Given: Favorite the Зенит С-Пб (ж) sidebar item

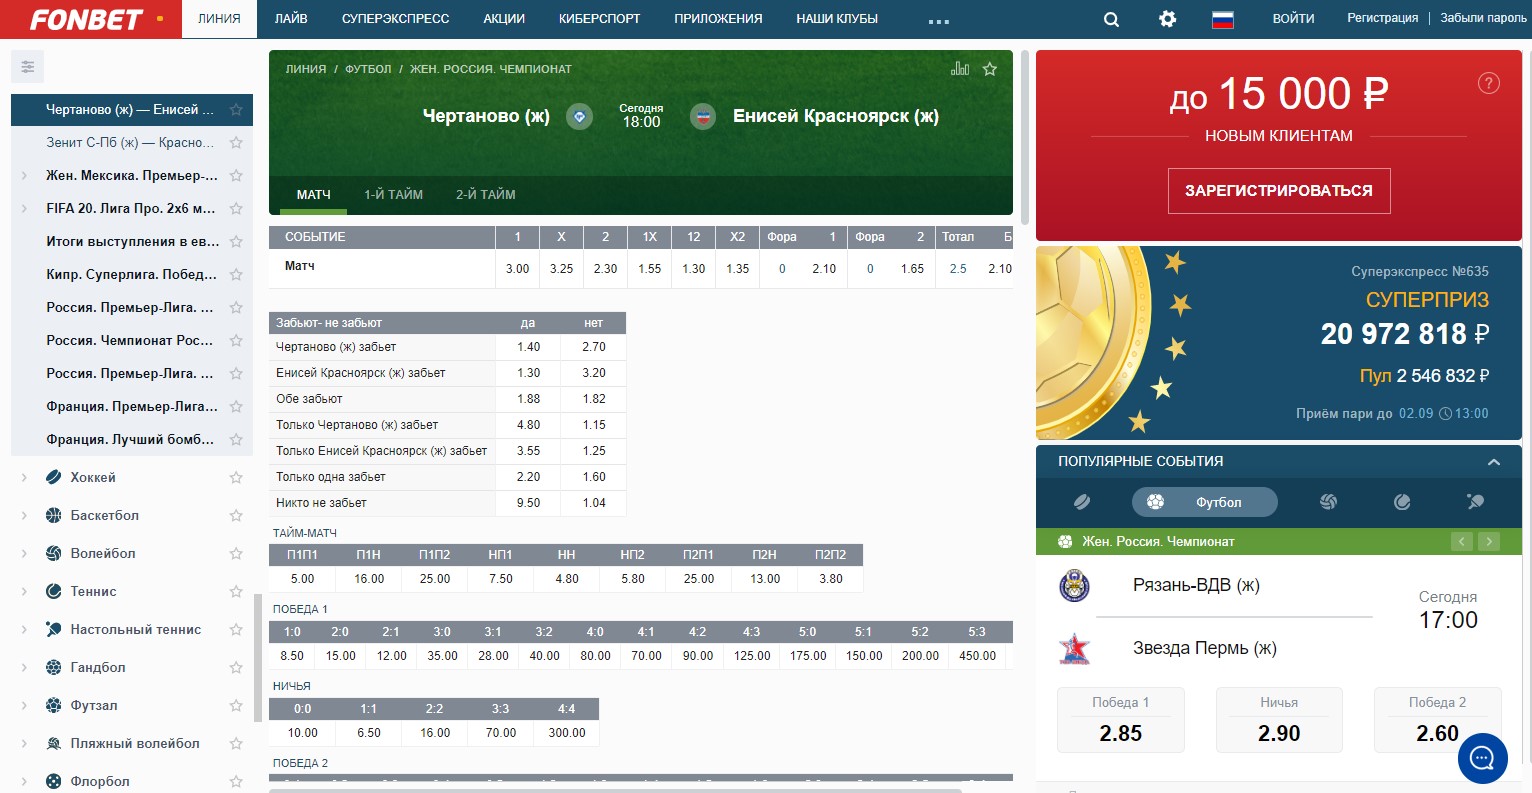Looking at the screenshot, I should [x=236, y=143].
